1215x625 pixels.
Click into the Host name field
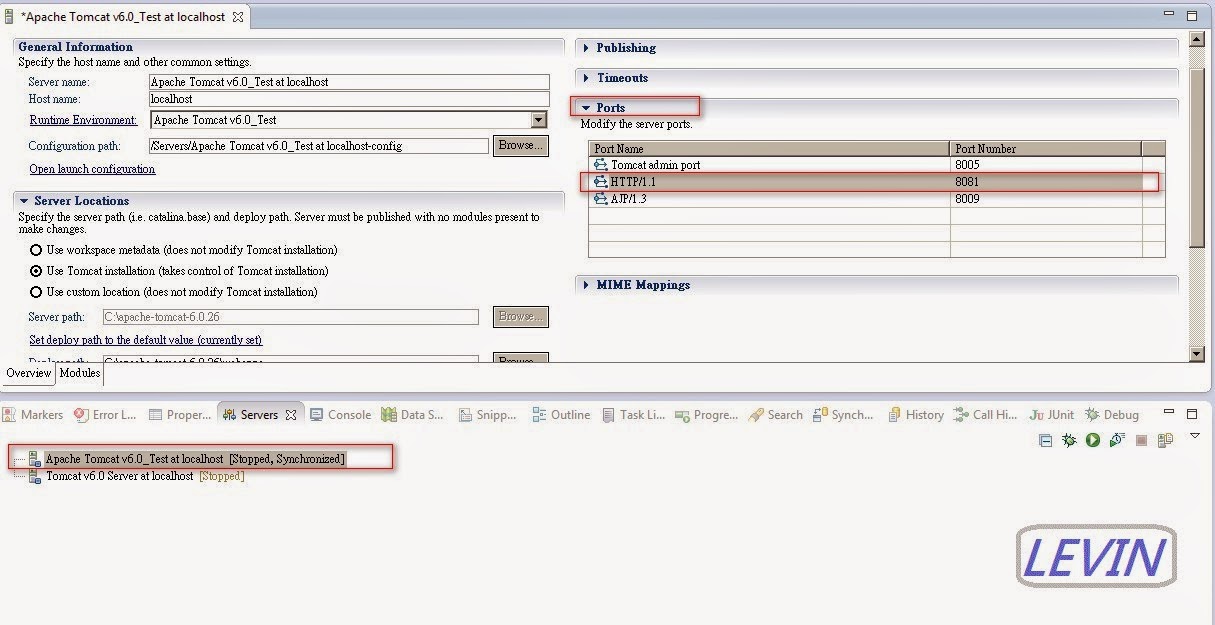pos(348,99)
